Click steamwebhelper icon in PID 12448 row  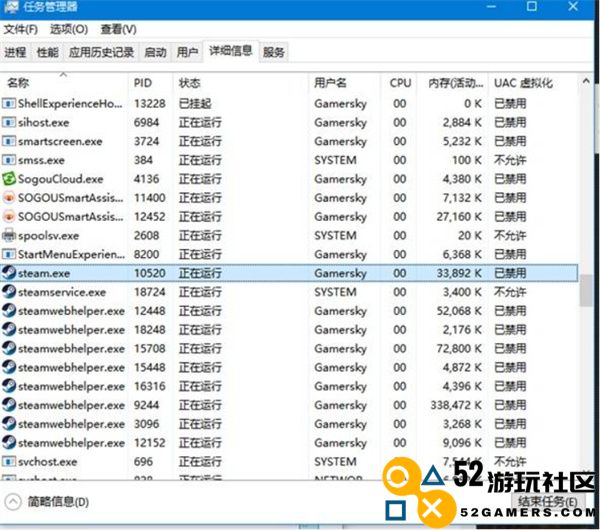pyautogui.click(x=9, y=311)
